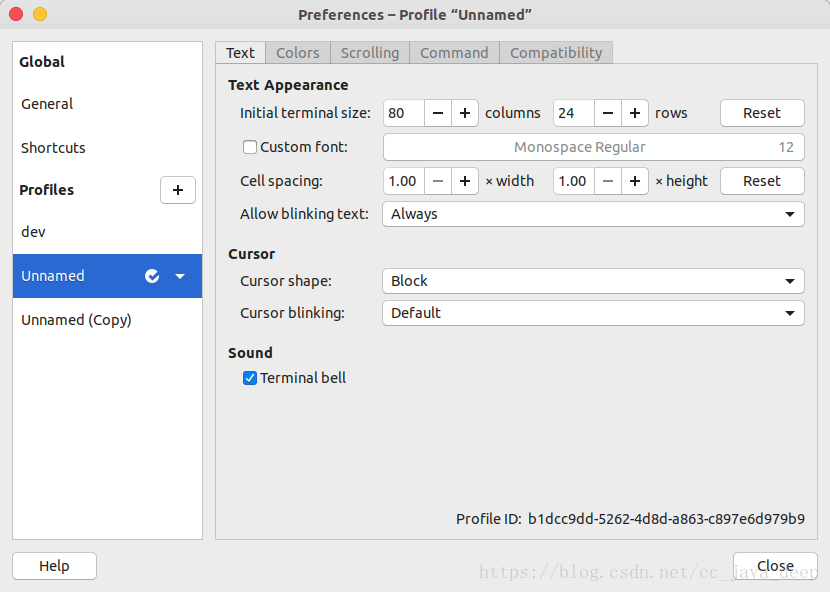The image size is (830, 592).
Task: Open the Cursor blinking dropdown
Action: (593, 313)
